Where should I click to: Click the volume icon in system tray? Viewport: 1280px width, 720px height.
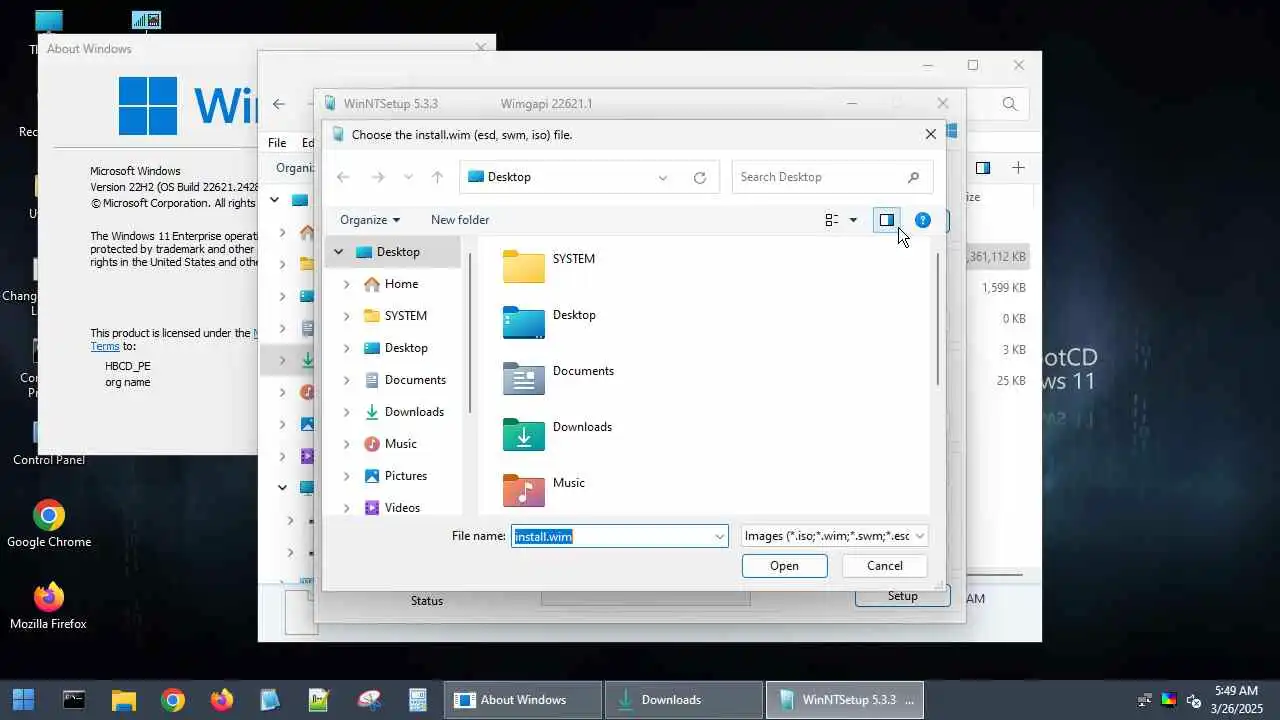click(1193, 700)
